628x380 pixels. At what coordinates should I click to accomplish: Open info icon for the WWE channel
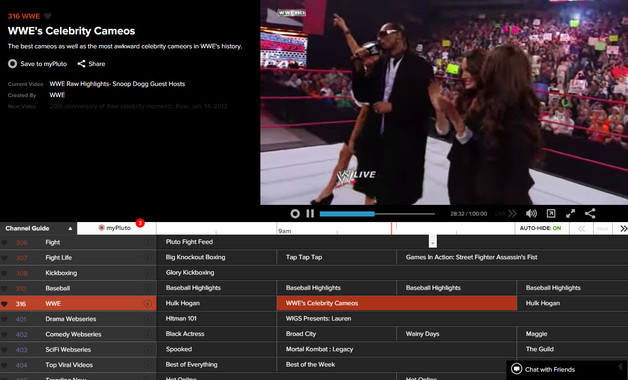tap(147, 304)
